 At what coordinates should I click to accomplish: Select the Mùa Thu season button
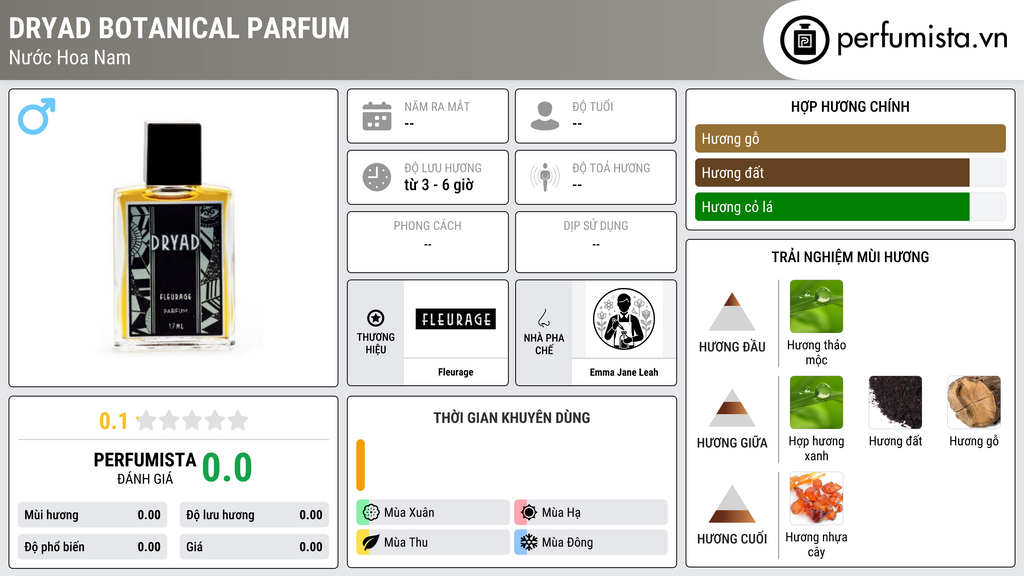pos(433,542)
